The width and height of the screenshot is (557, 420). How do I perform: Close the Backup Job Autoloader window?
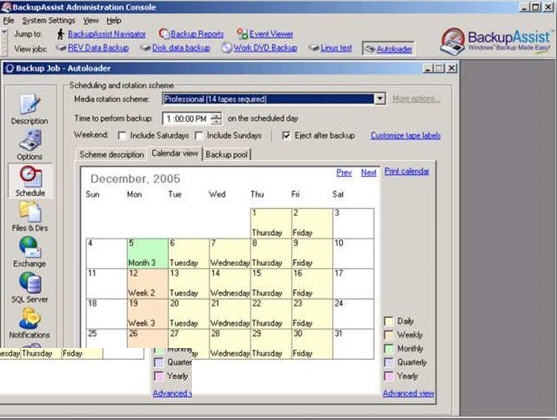coord(451,68)
